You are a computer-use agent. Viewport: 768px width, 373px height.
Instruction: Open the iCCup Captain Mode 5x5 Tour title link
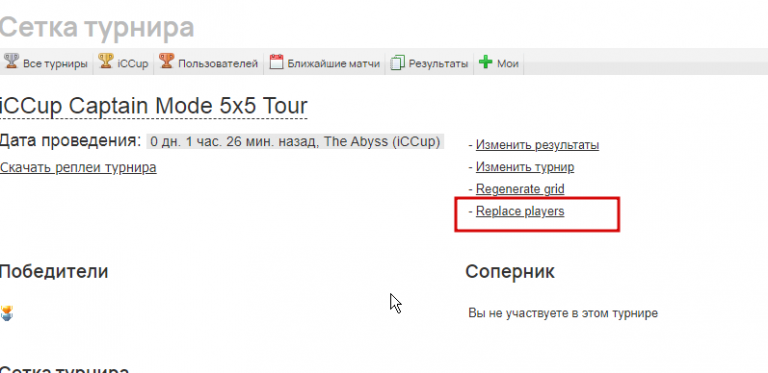click(154, 106)
